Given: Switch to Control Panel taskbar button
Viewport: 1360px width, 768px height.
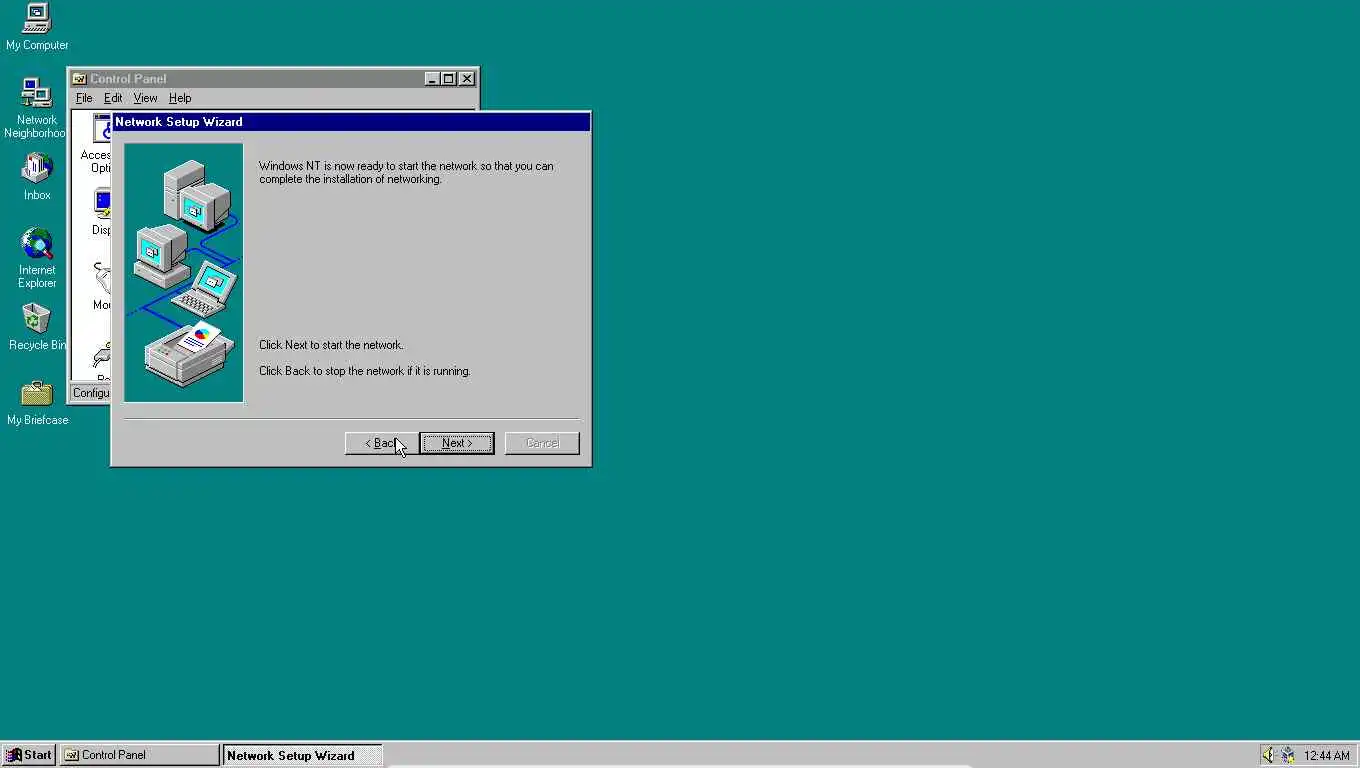Looking at the screenshot, I should pyautogui.click(x=139, y=755).
